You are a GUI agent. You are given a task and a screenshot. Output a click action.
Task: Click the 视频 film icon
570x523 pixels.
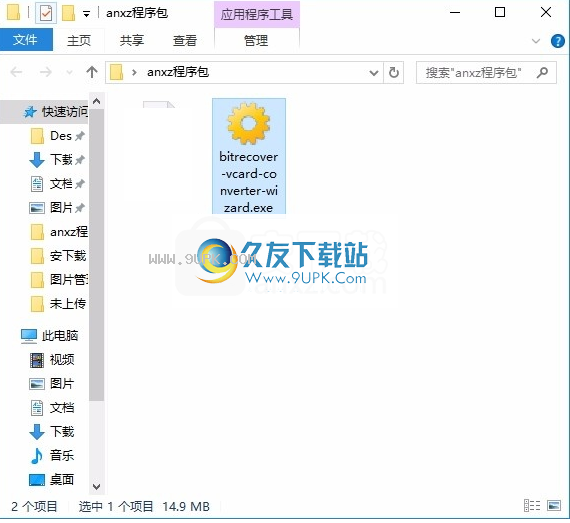(37, 360)
